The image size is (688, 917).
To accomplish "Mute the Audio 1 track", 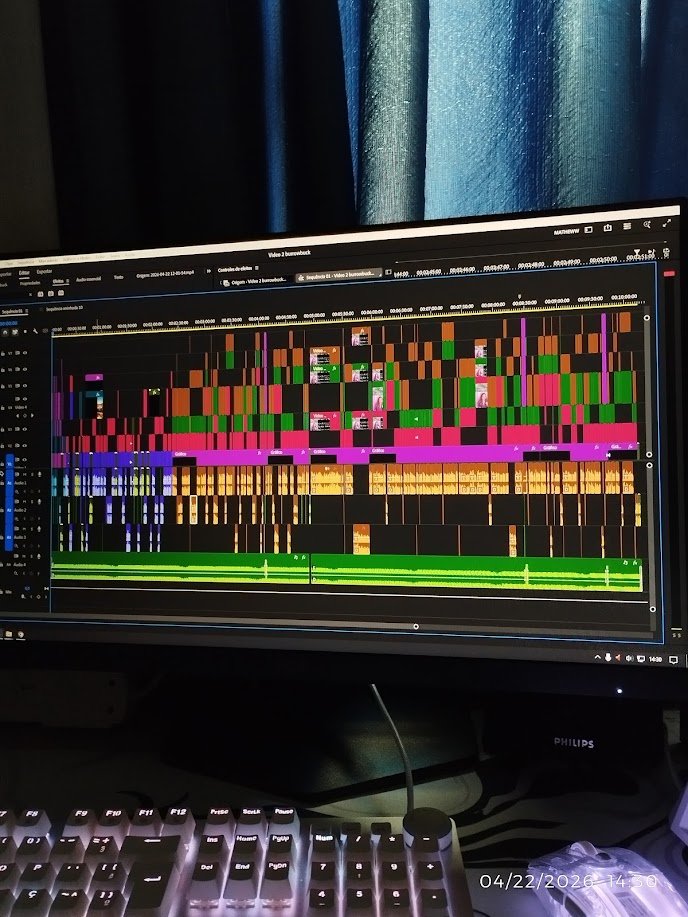I will coord(25,474).
